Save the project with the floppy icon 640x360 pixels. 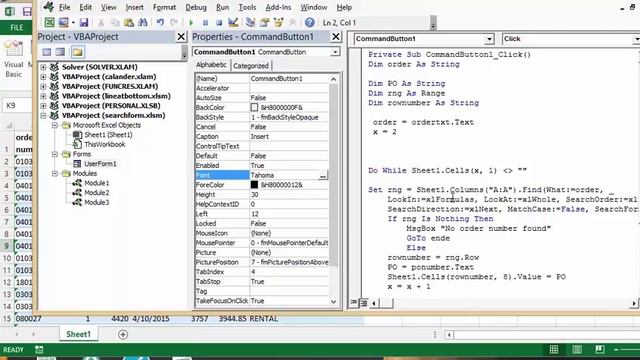click(84, 22)
